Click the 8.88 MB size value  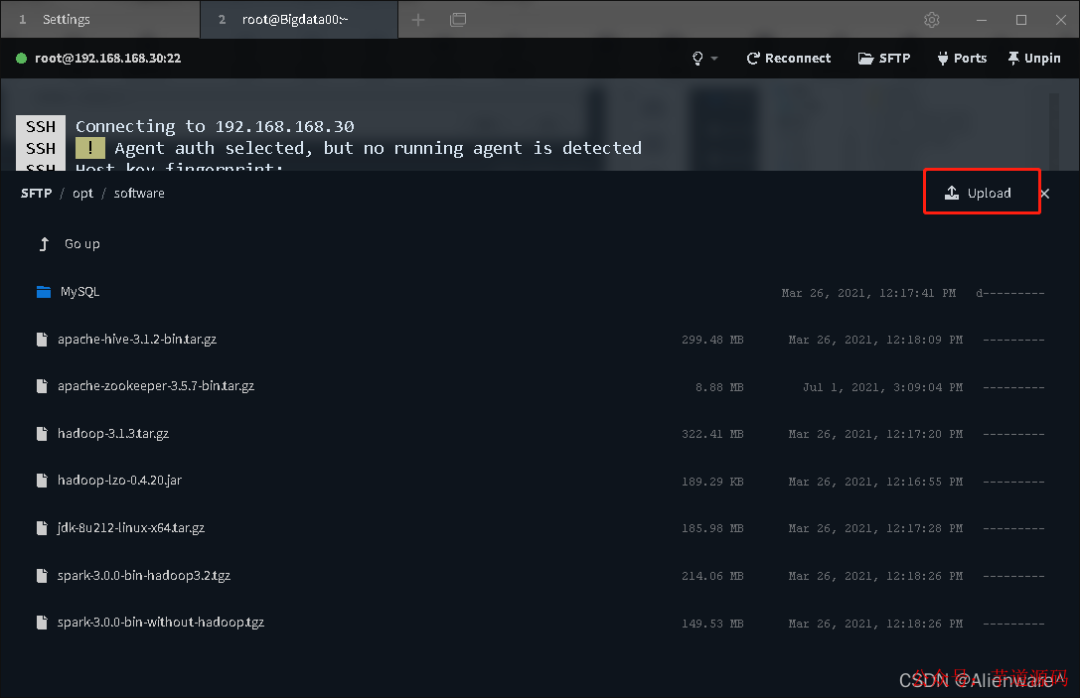tap(719, 387)
